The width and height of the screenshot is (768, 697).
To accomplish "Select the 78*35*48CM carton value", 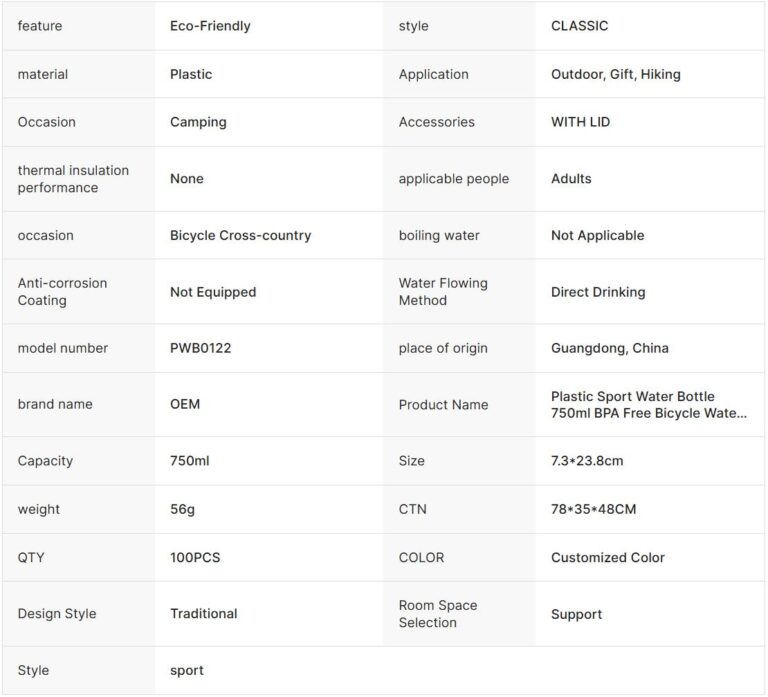I will click(593, 509).
